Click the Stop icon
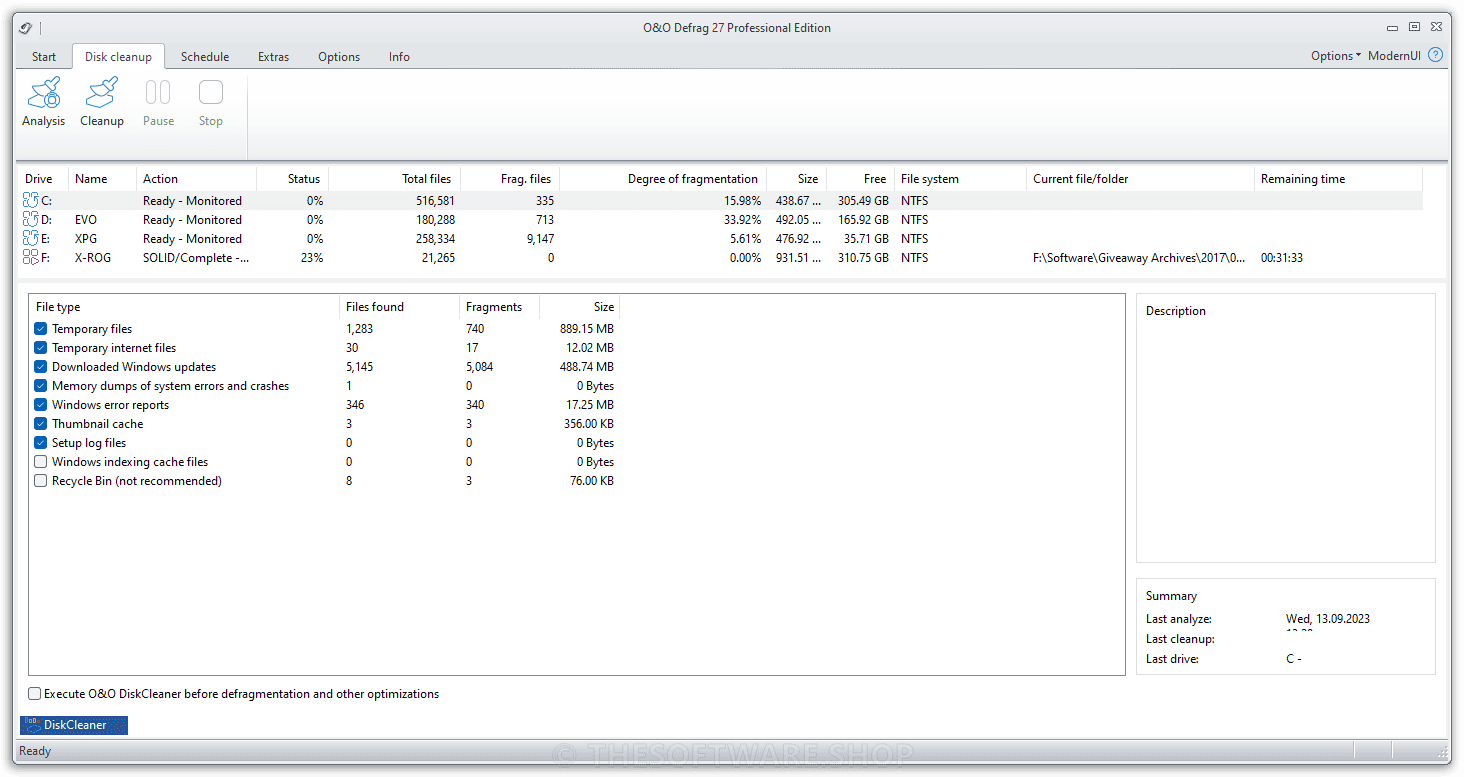This screenshot has height=777, width=1464. pyautogui.click(x=211, y=93)
